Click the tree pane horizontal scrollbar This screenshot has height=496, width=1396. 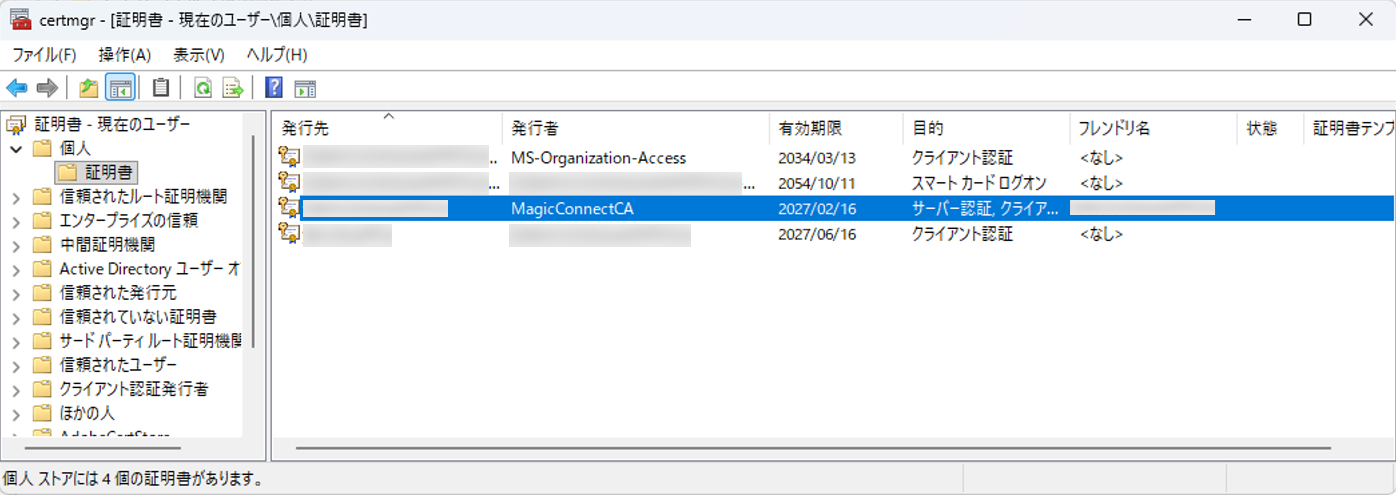105,449
